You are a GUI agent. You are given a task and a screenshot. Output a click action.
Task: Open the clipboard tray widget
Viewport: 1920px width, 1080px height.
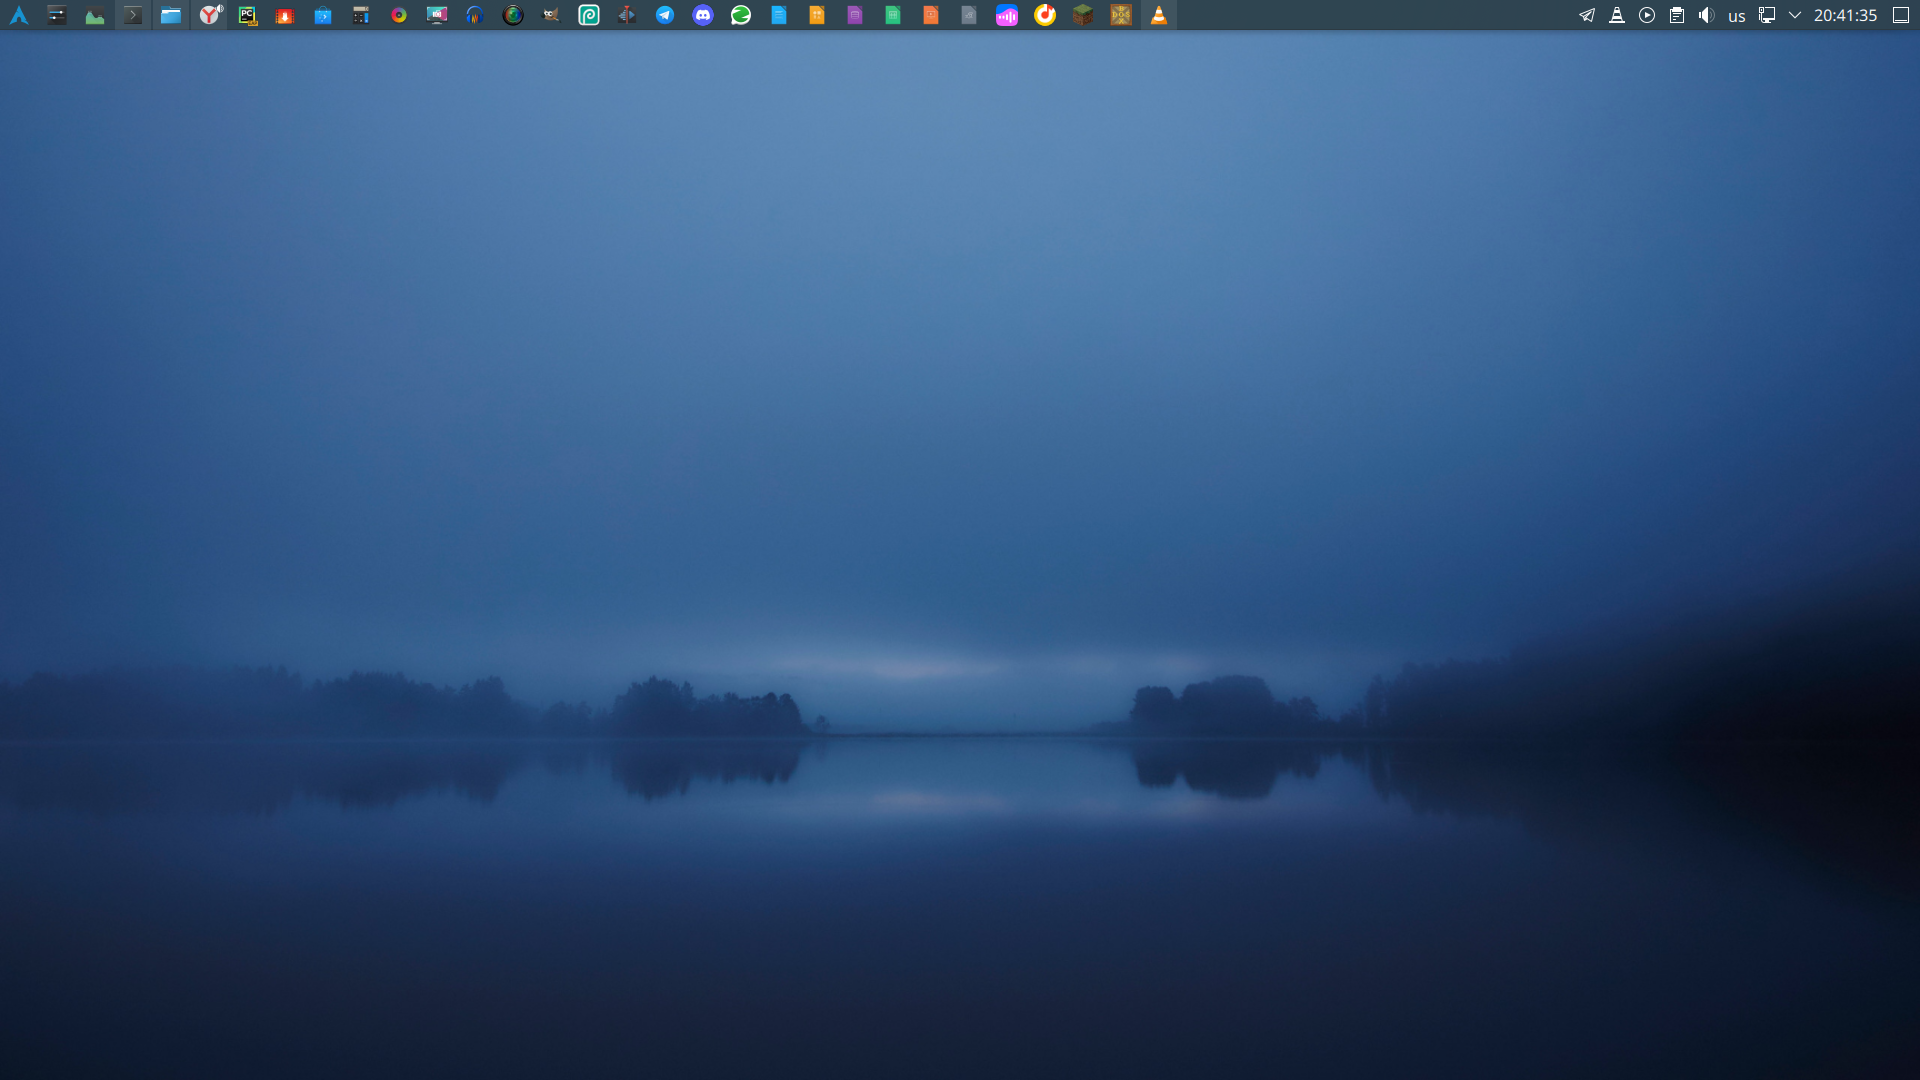(1677, 15)
